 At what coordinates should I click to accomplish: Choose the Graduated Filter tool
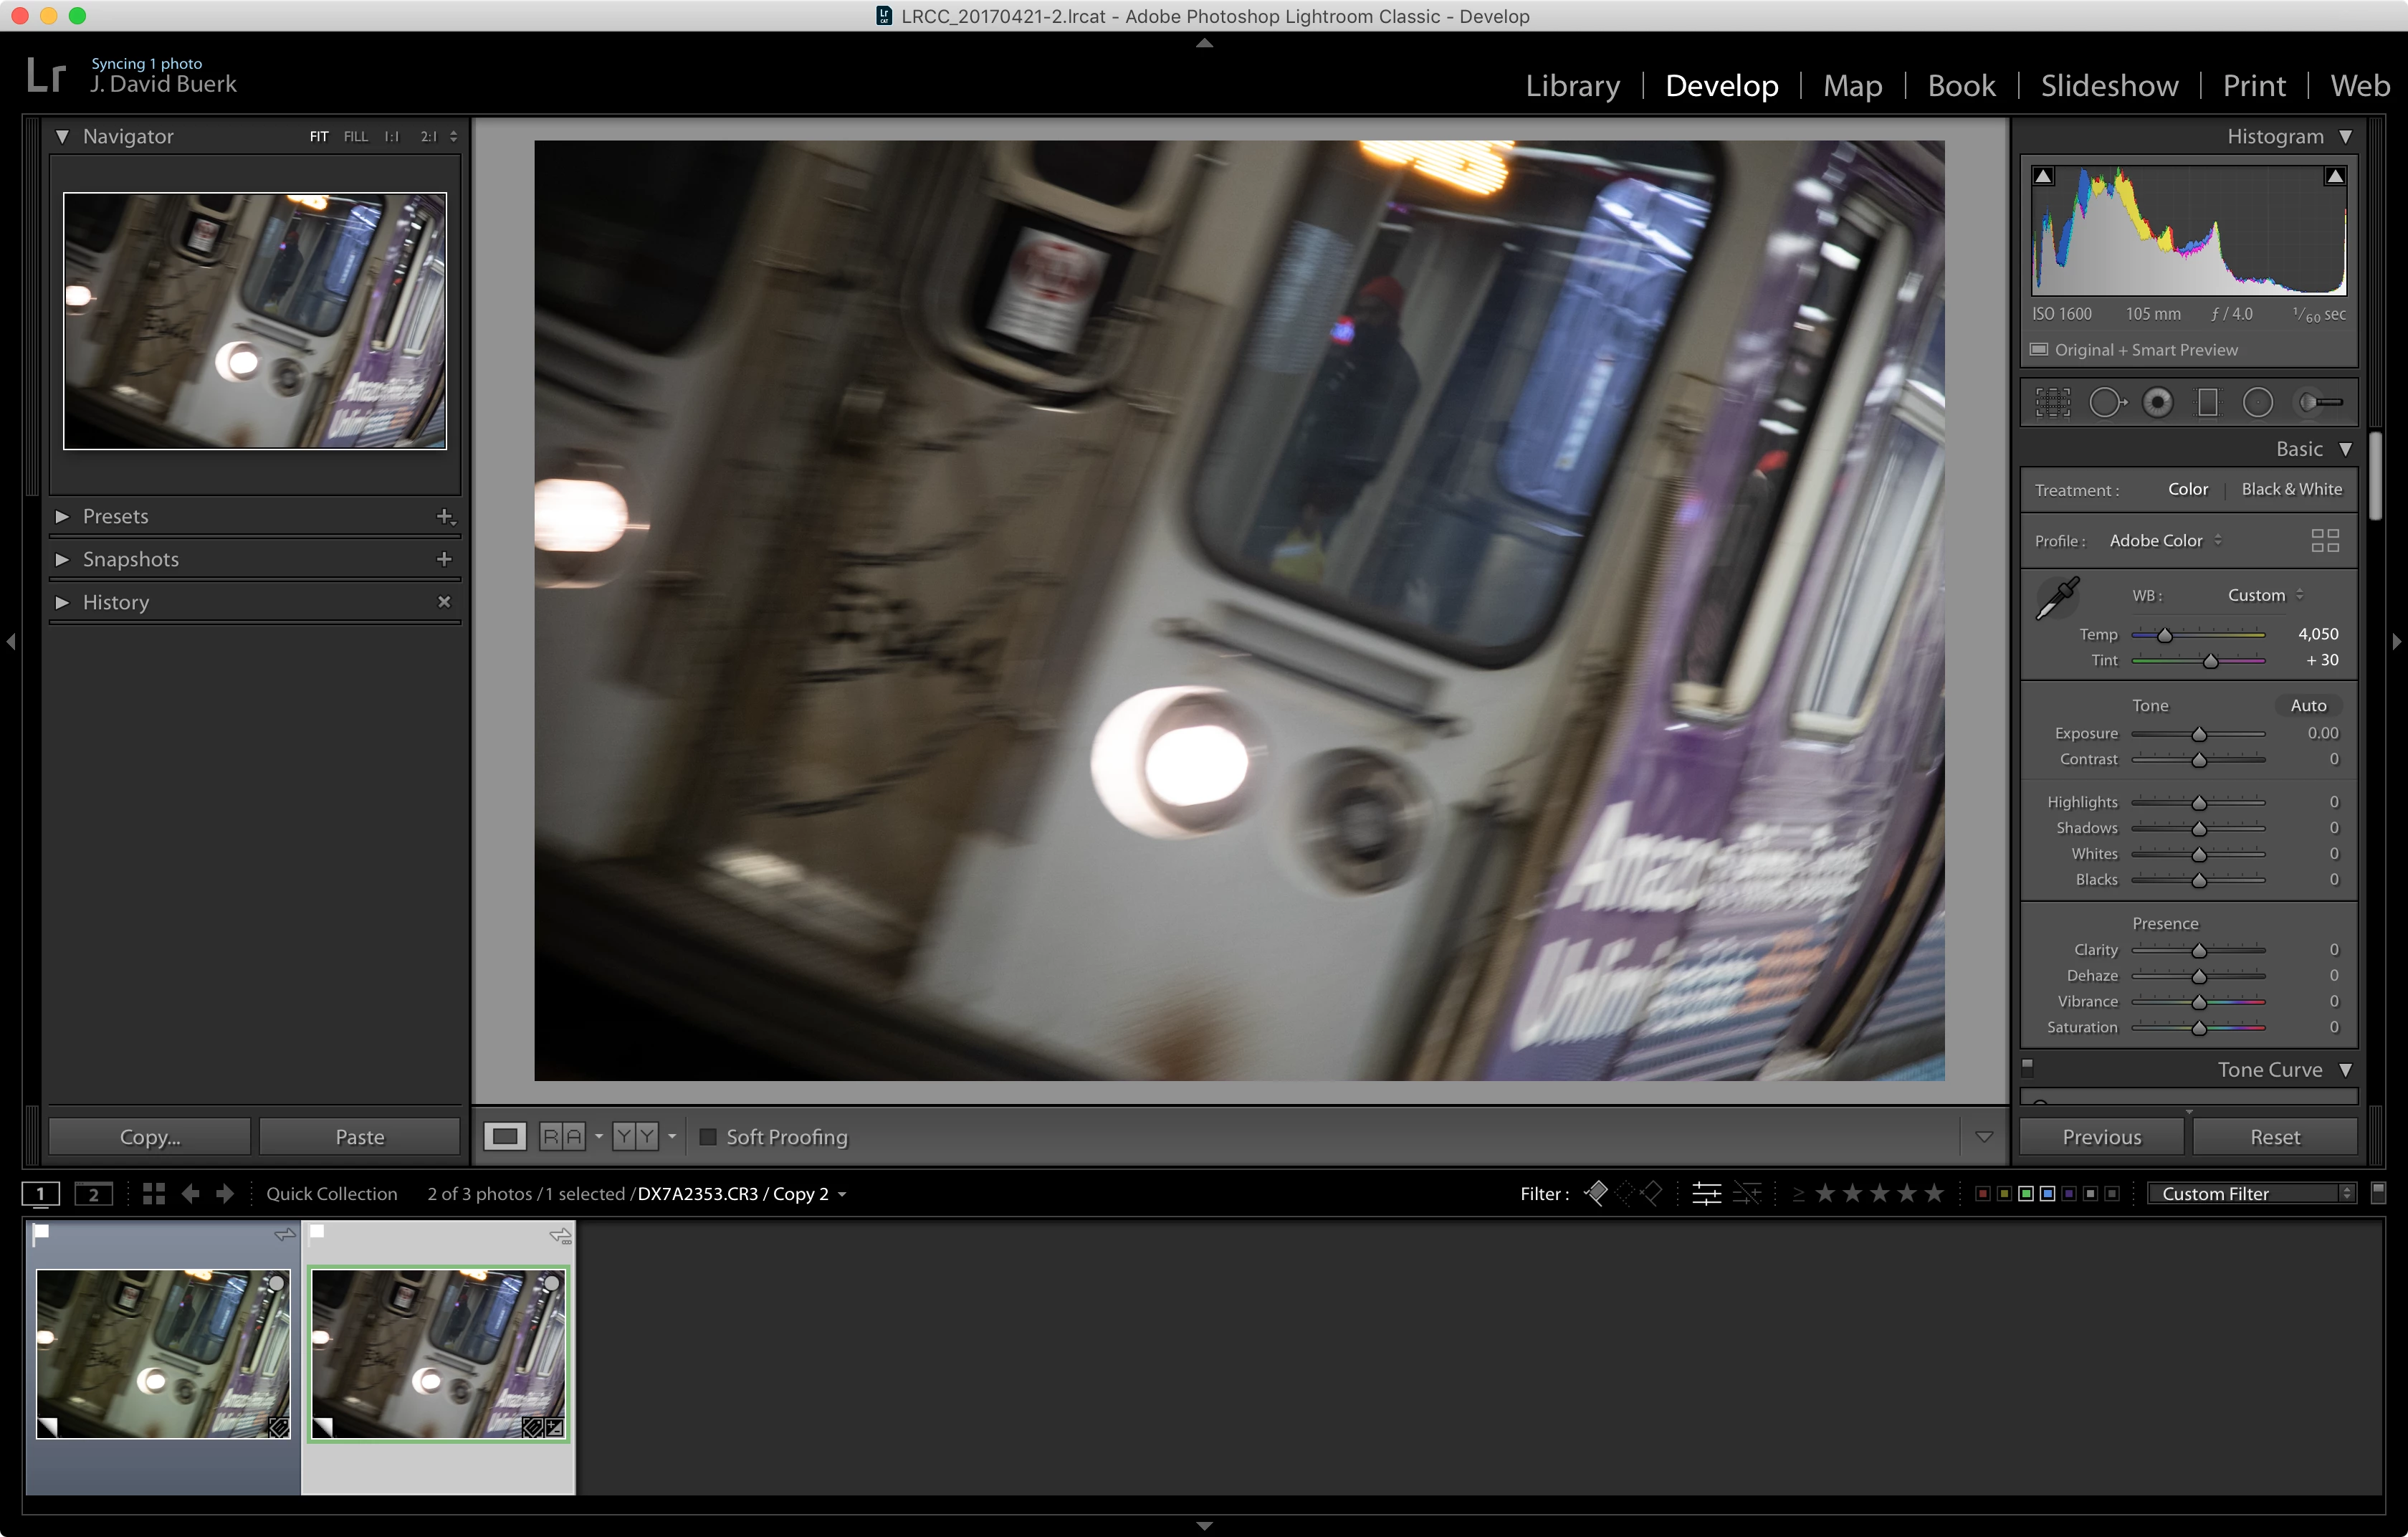pos(2207,403)
